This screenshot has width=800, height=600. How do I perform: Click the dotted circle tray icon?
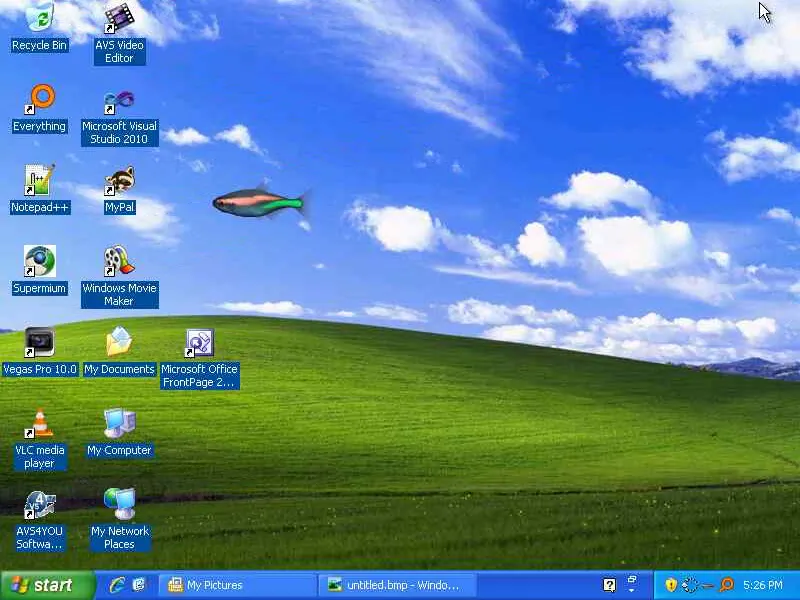[690, 585]
